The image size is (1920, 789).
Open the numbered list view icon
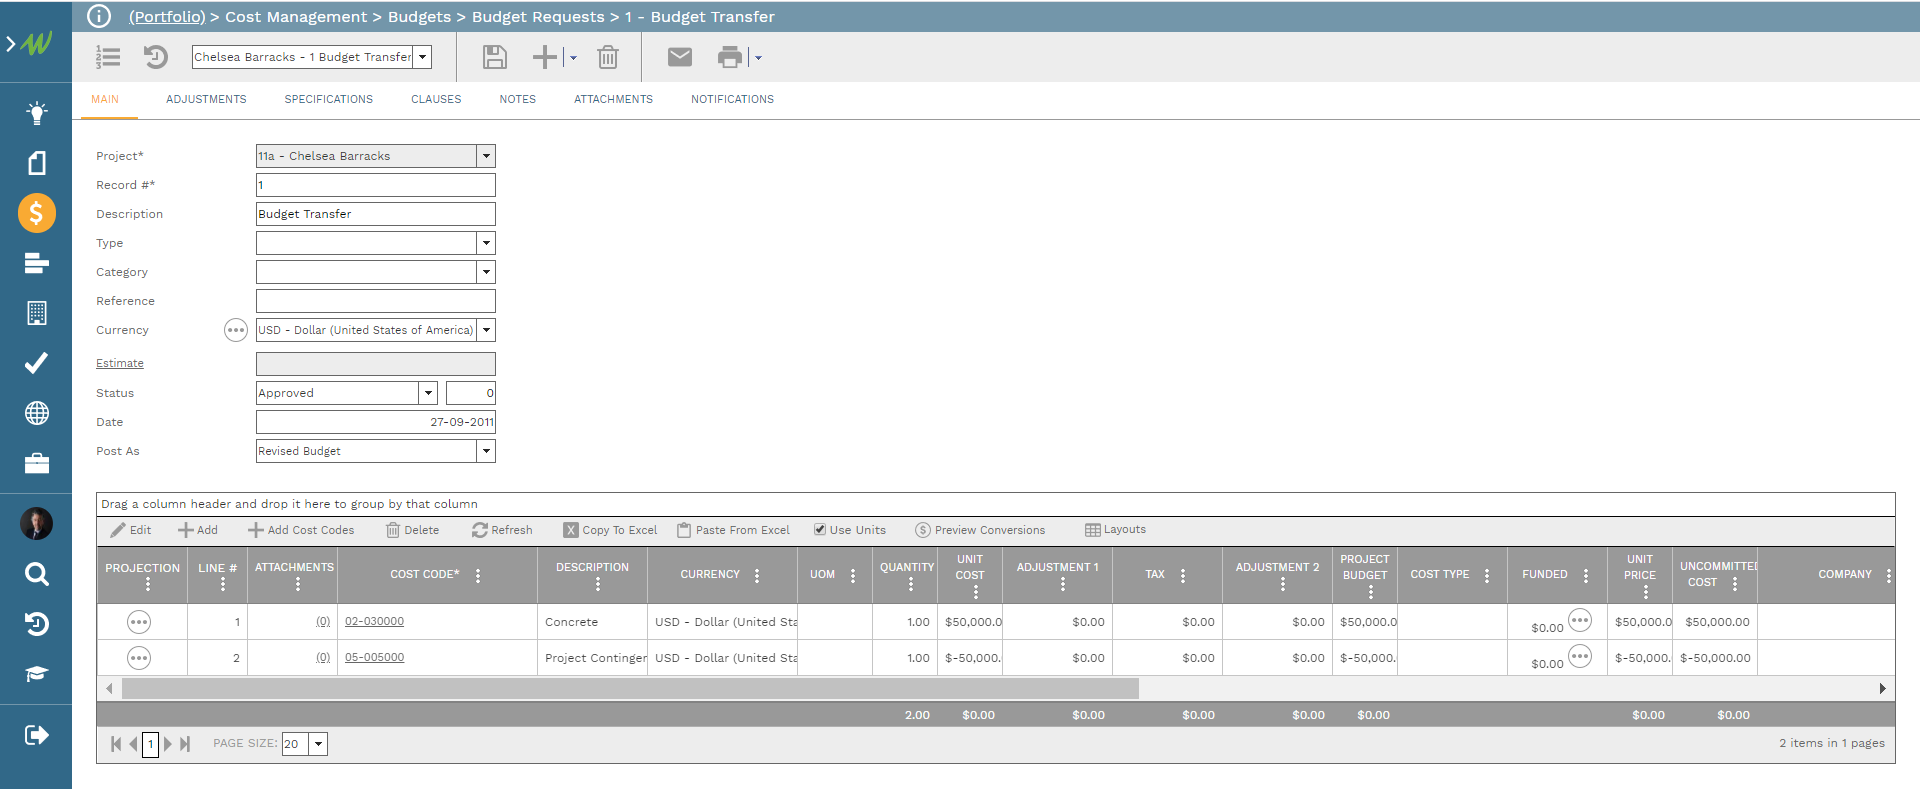click(108, 57)
